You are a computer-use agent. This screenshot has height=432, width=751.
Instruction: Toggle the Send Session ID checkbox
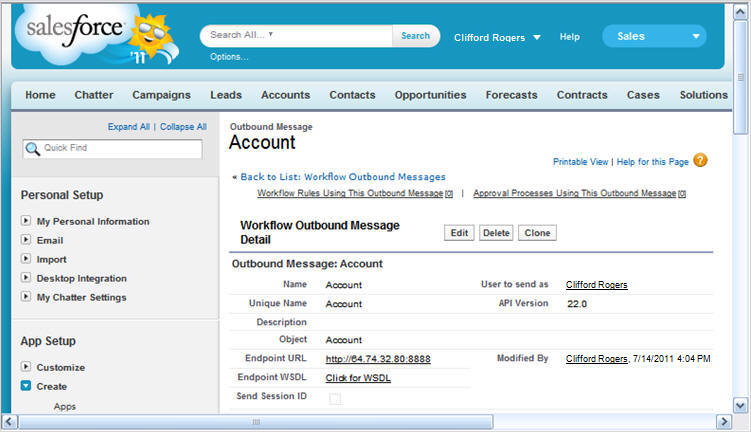point(335,398)
